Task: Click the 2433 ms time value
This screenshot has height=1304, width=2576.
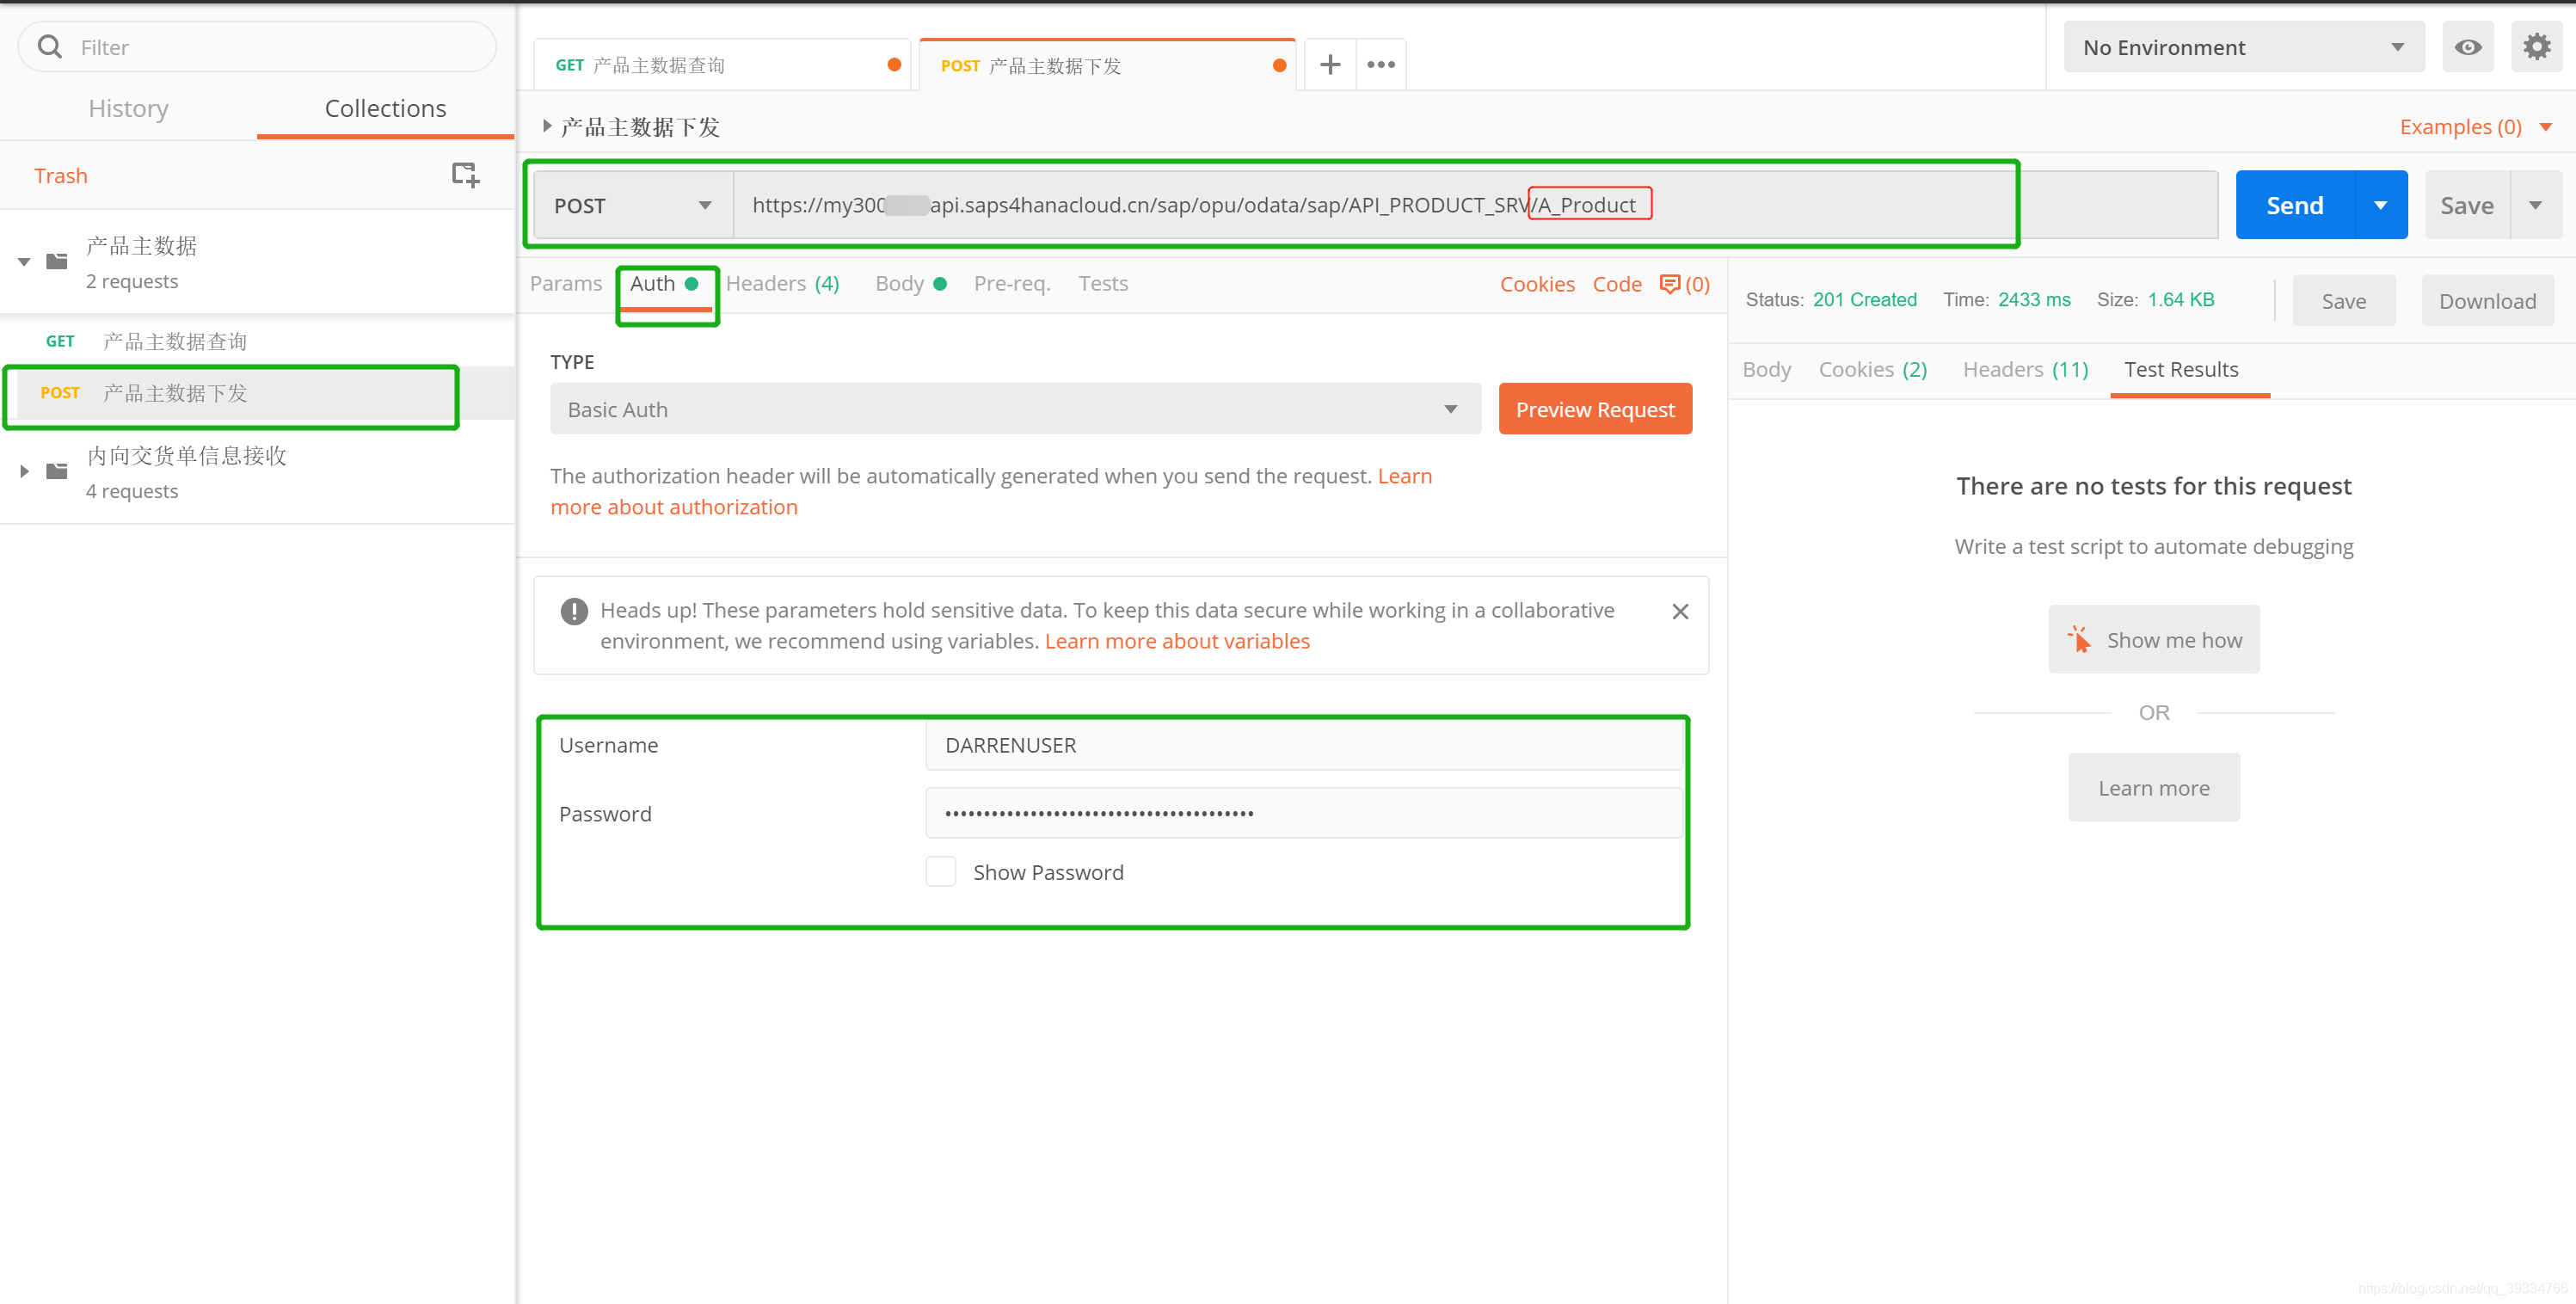Action: coord(2034,300)
